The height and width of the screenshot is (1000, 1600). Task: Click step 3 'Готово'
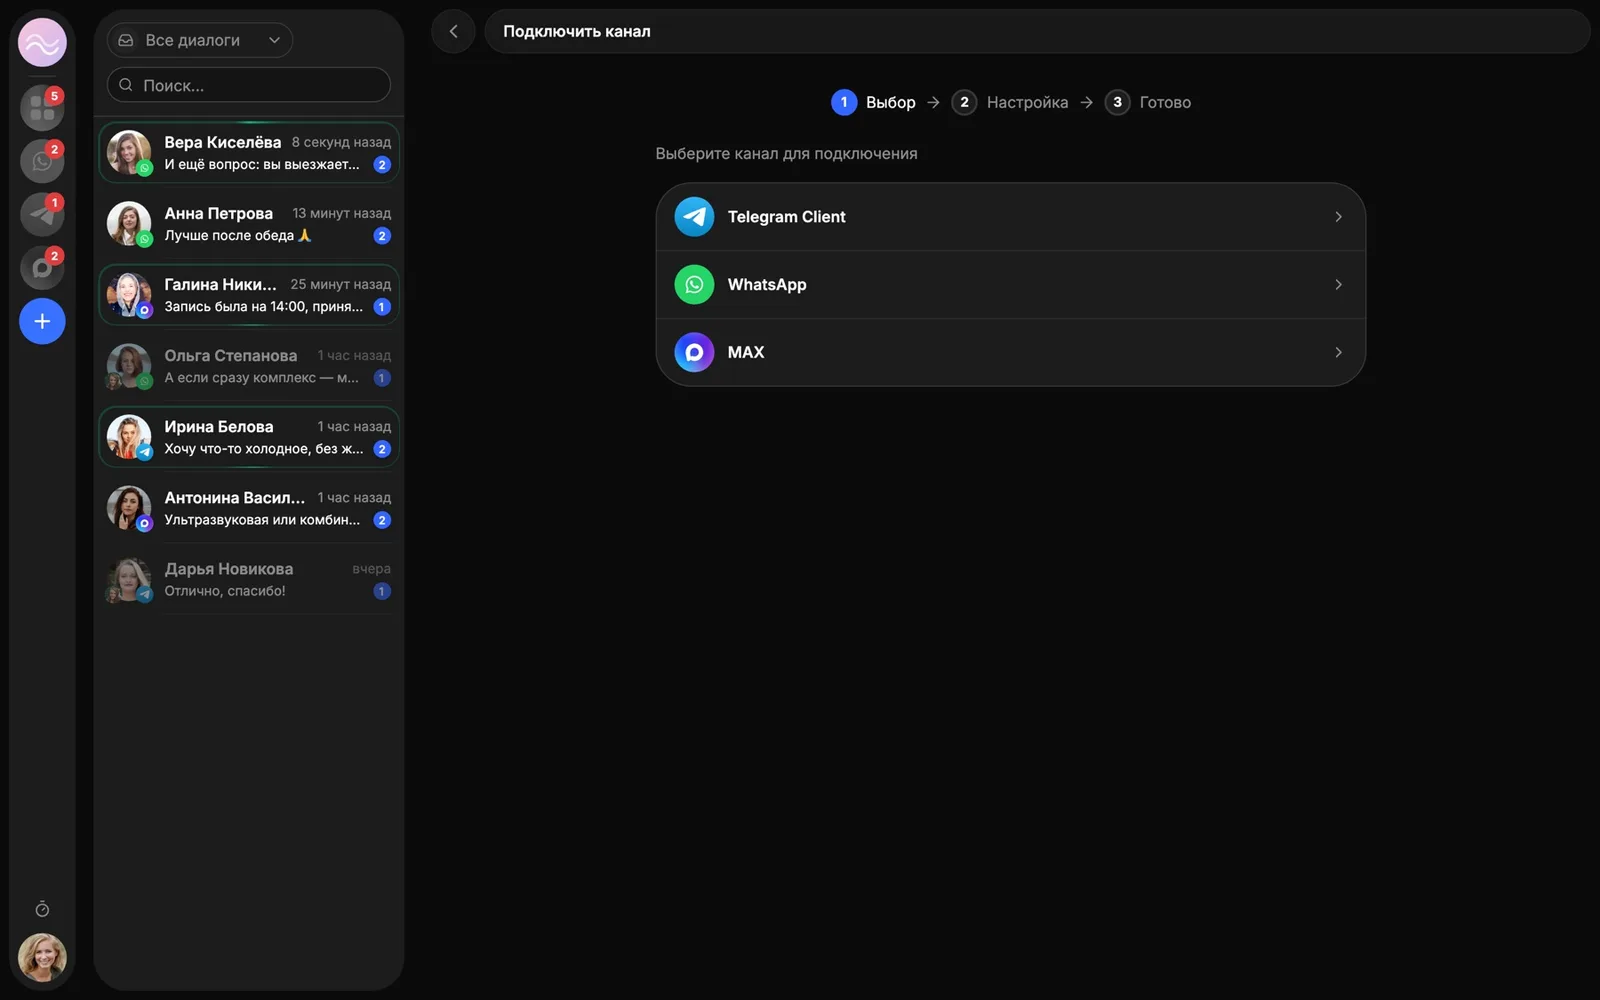tap(1148, 102)
